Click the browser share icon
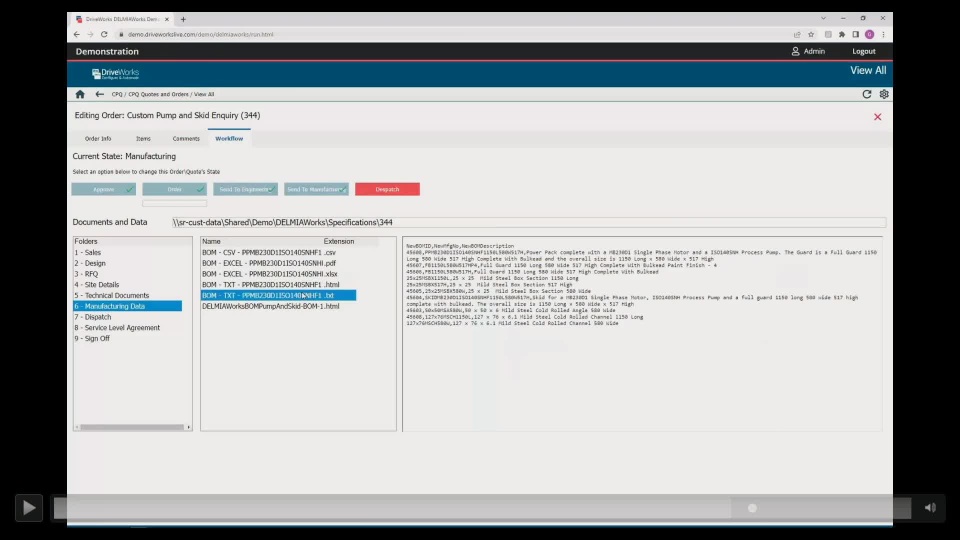This screenshot has height=540, width=960. tap(797, 34)
